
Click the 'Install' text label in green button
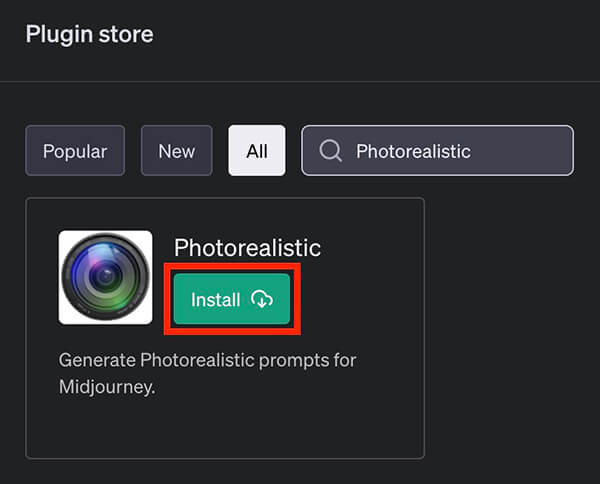(x=216, y=300)
